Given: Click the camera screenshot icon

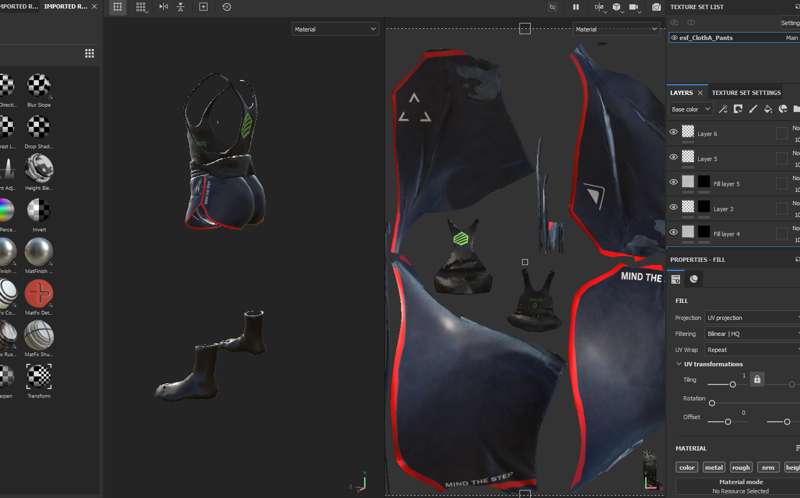Looking at the screenshot, I should click(x=656, y=7).
